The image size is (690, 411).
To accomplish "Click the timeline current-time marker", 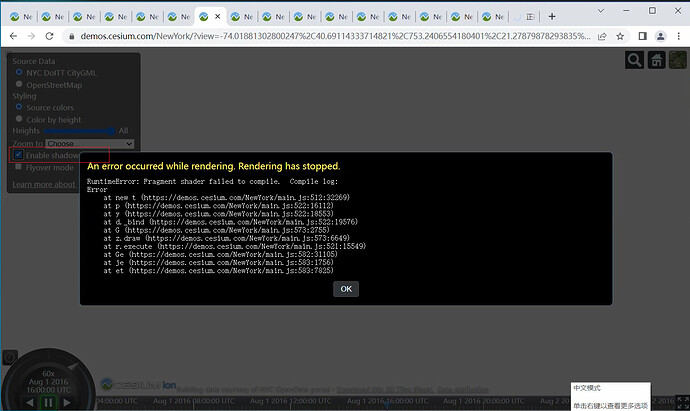I will [x=387, y=404].
